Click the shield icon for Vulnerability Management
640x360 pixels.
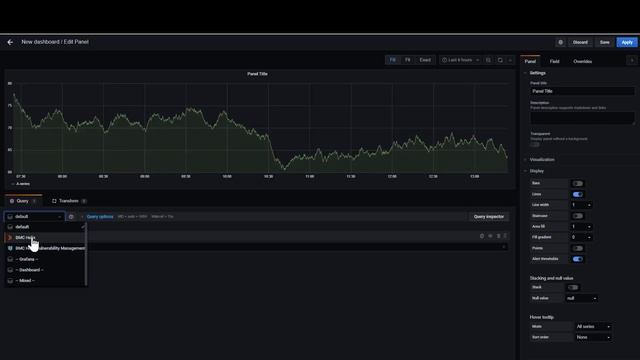coord(10,248)
